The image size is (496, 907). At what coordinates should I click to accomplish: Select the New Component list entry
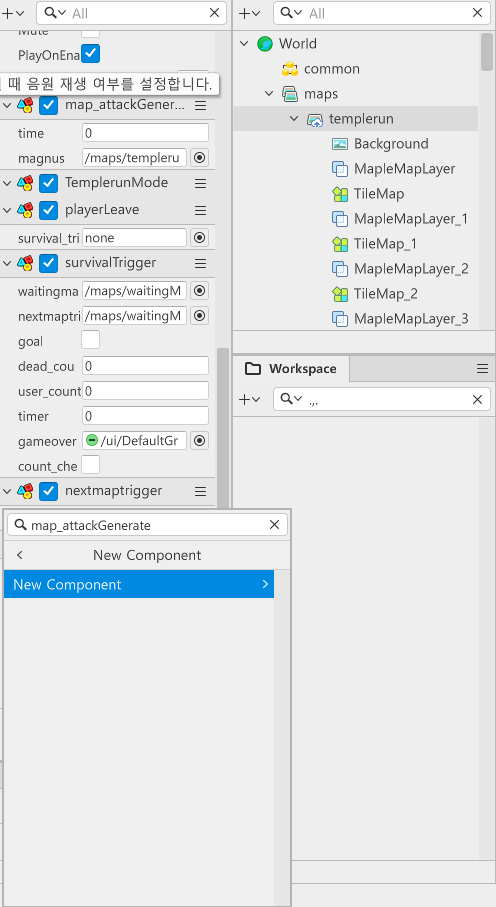tap(139, 584)
